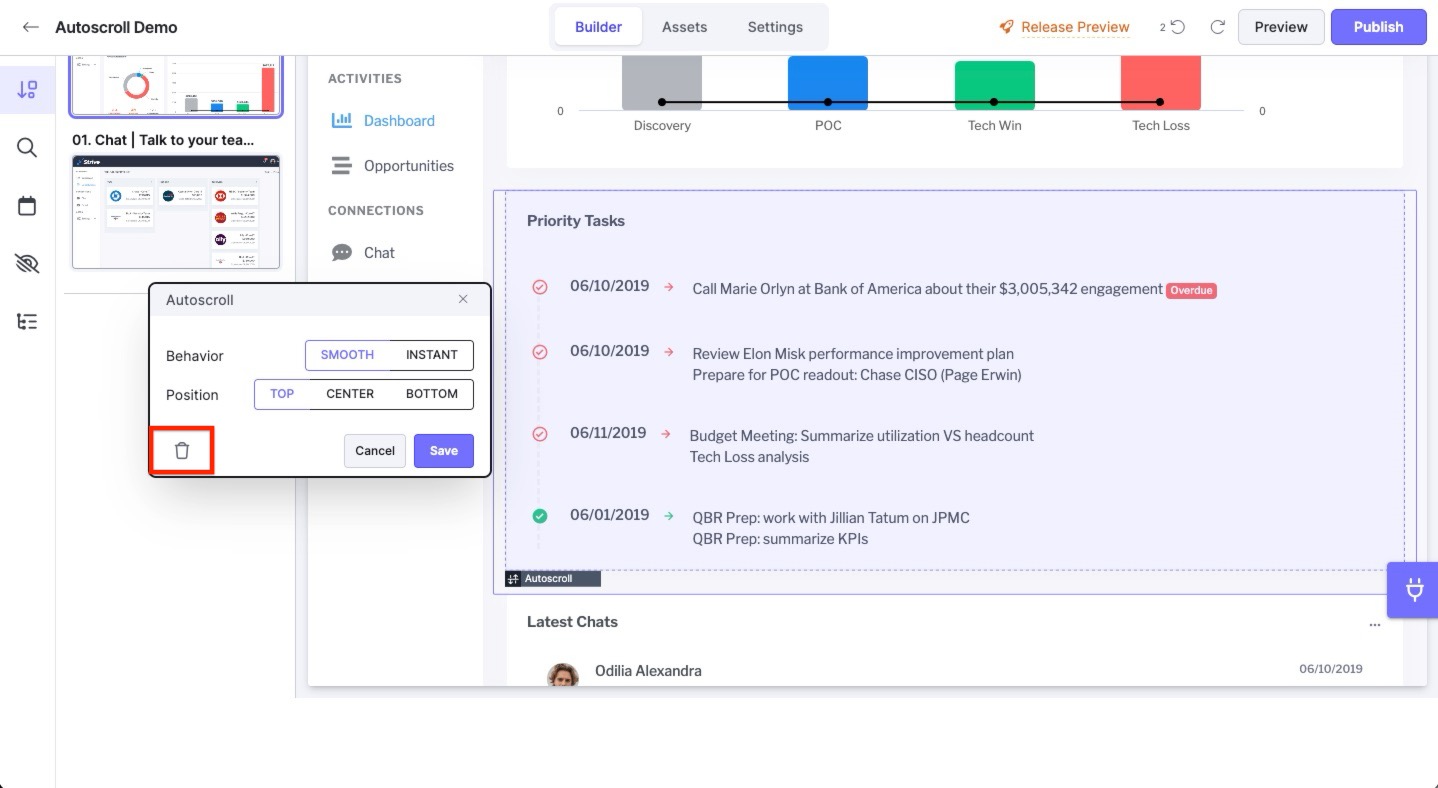Click the redo arrow icon

pos(1217,27)
